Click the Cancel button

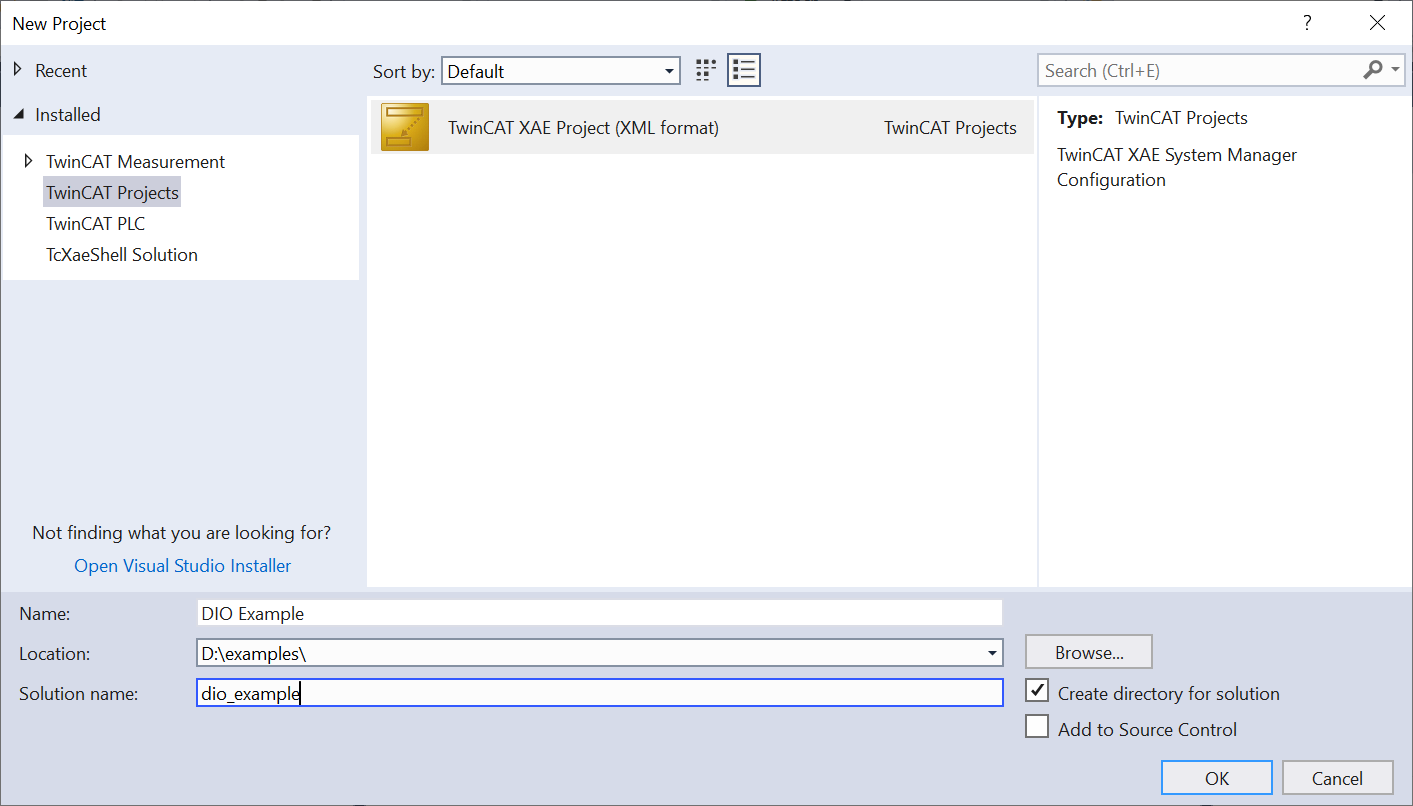point(1337,778)
